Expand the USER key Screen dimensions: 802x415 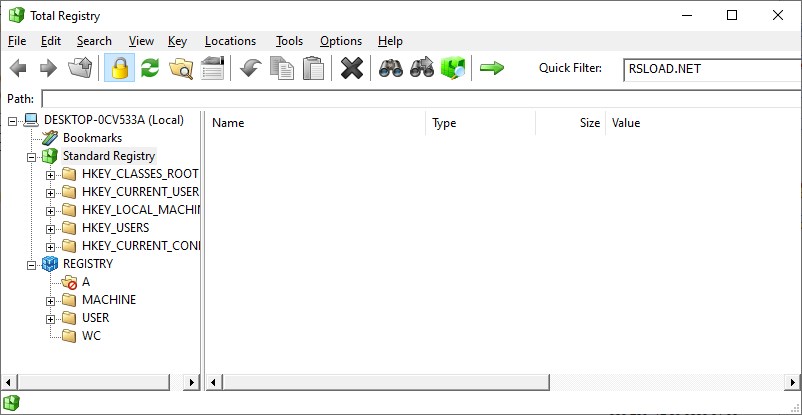click(50, 319)
